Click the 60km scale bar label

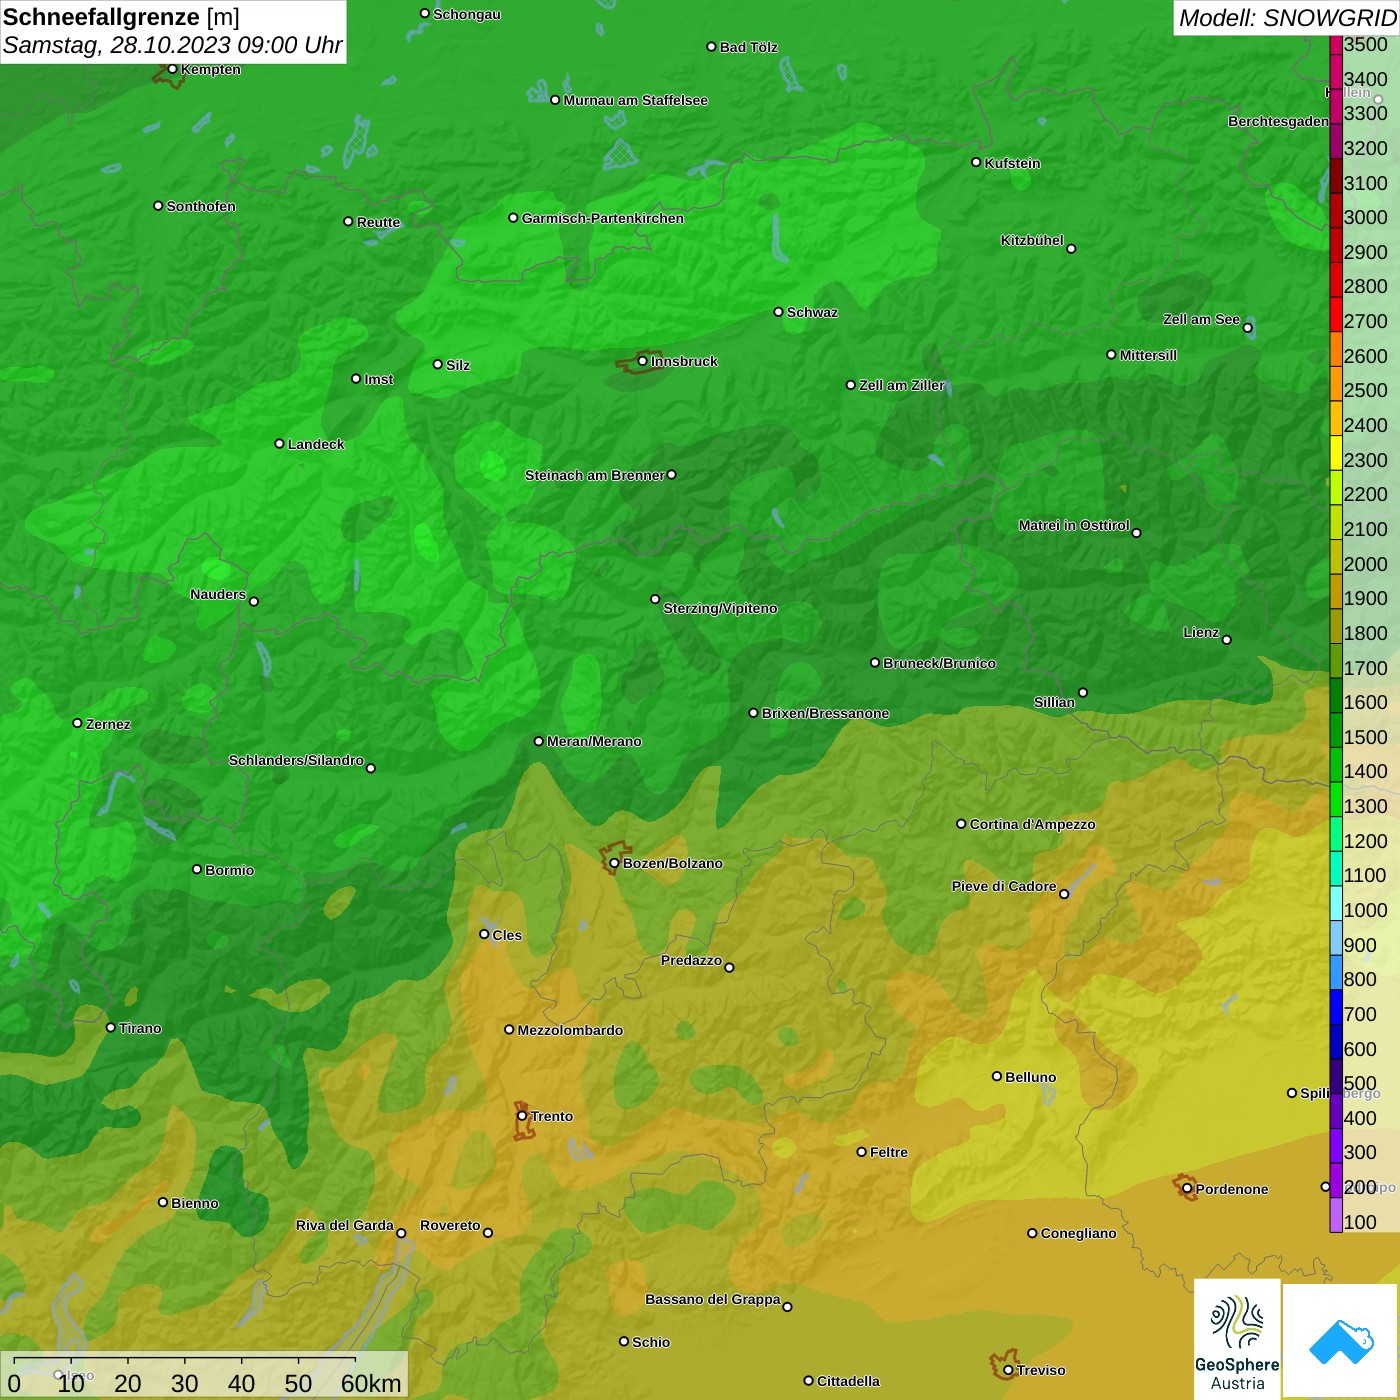point(371,1383)
